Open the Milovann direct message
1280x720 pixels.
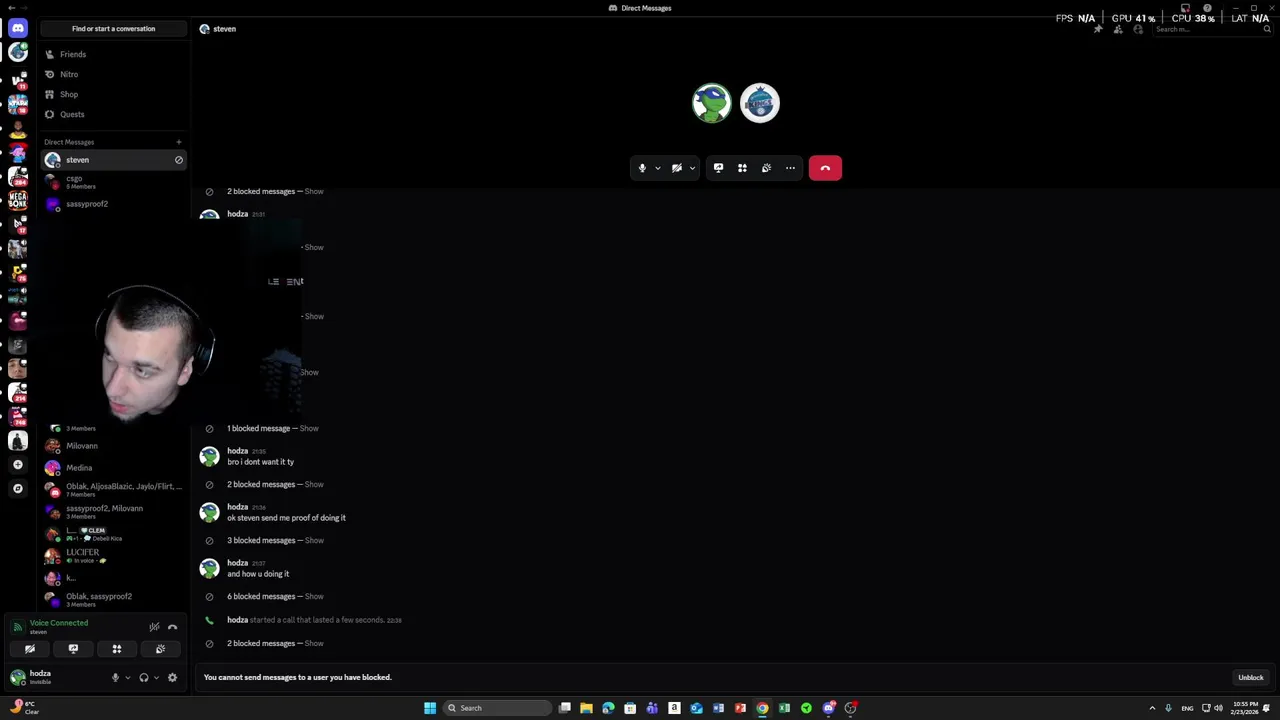(x=113, y=446)
